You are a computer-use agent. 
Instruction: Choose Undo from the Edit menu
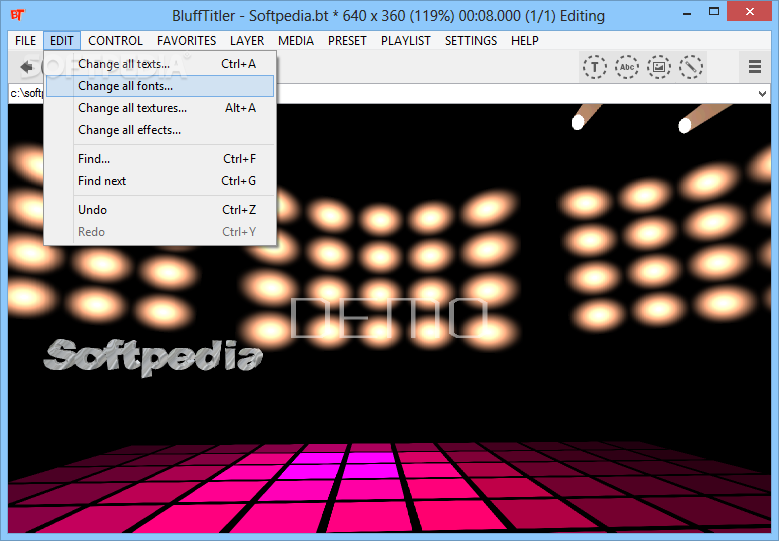coord(159,210)
